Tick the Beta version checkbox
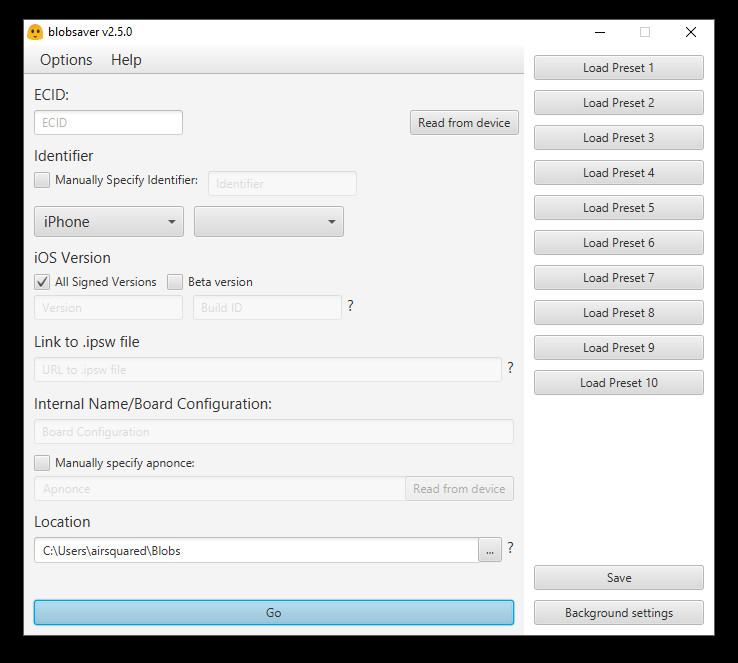This screenshot has height=663, width=738. point(175,282)
